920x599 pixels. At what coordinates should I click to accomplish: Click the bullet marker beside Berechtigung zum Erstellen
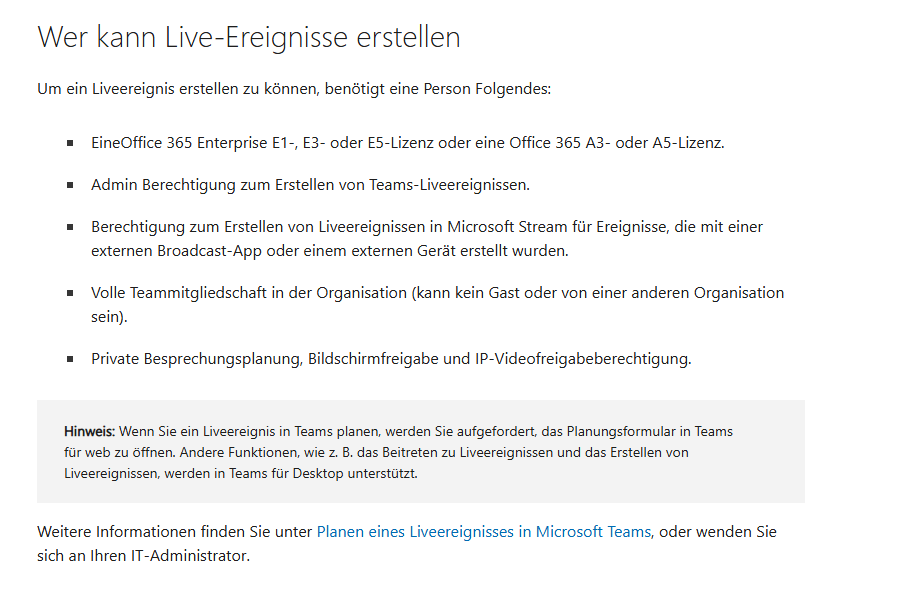tap(70, 227)
